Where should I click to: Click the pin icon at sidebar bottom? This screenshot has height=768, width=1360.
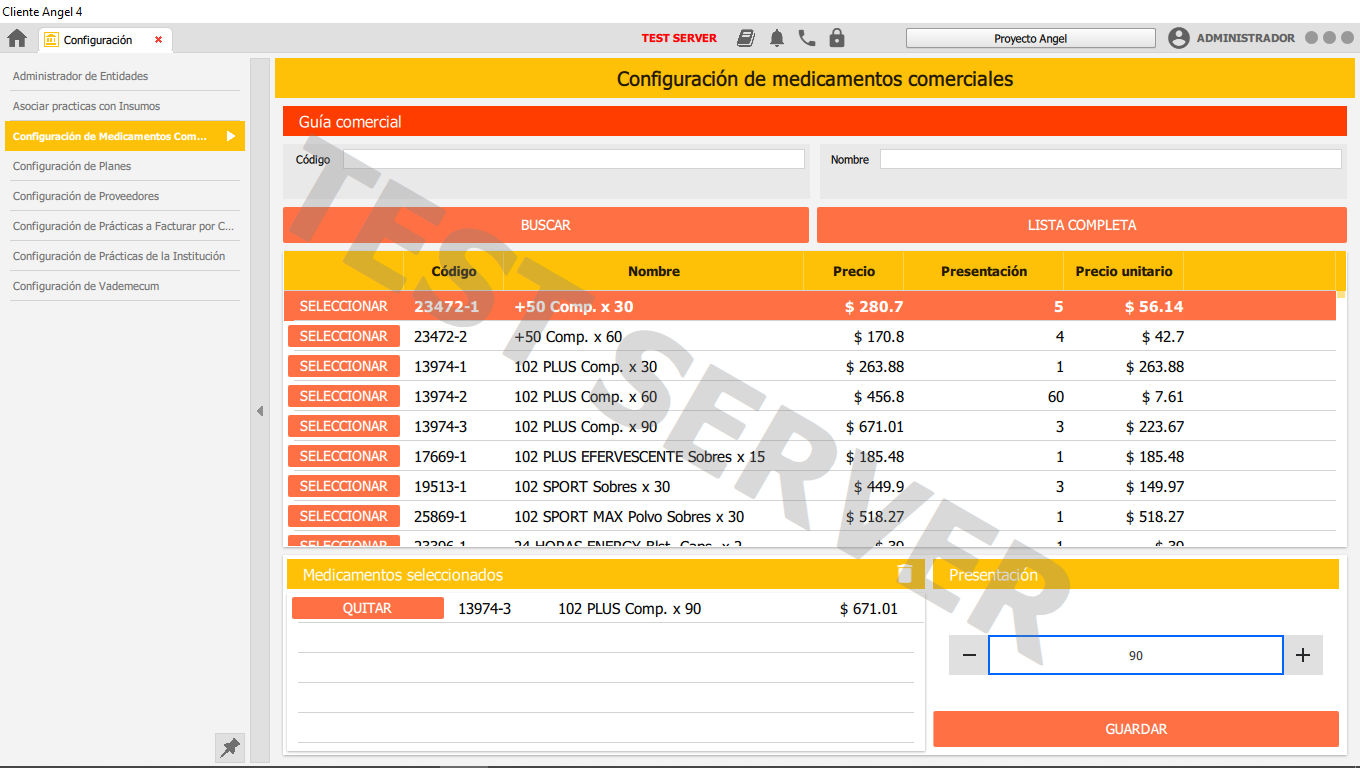point(230,747)
